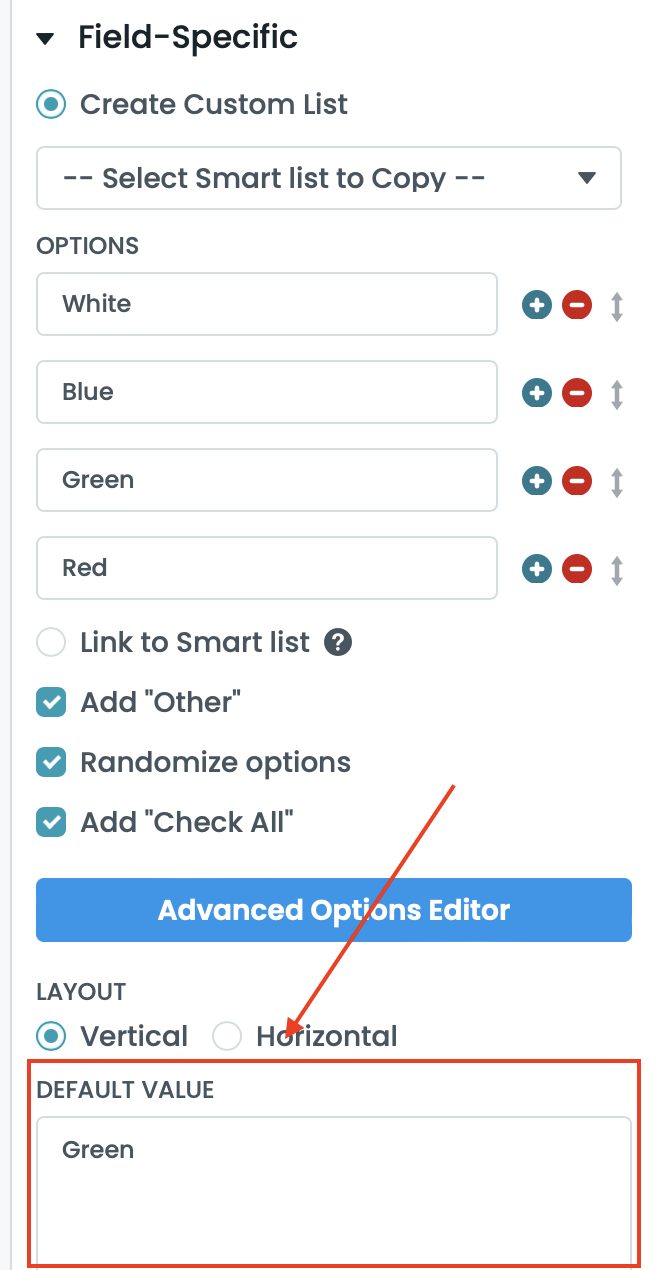The image size is (656, 1270).
Task: Select the Create Custom List radio button
Action: coord(51,104)
